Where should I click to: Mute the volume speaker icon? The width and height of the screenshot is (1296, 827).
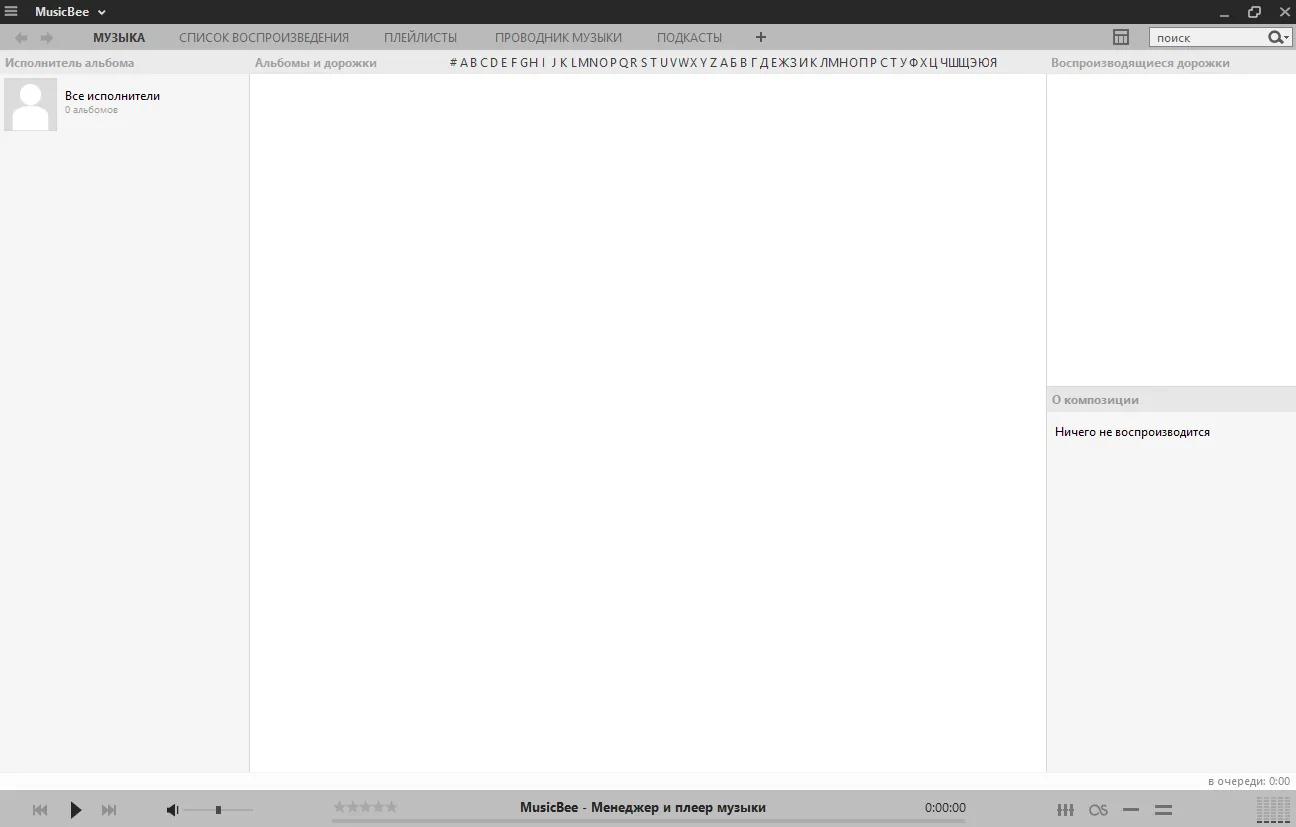coord(172,810)
